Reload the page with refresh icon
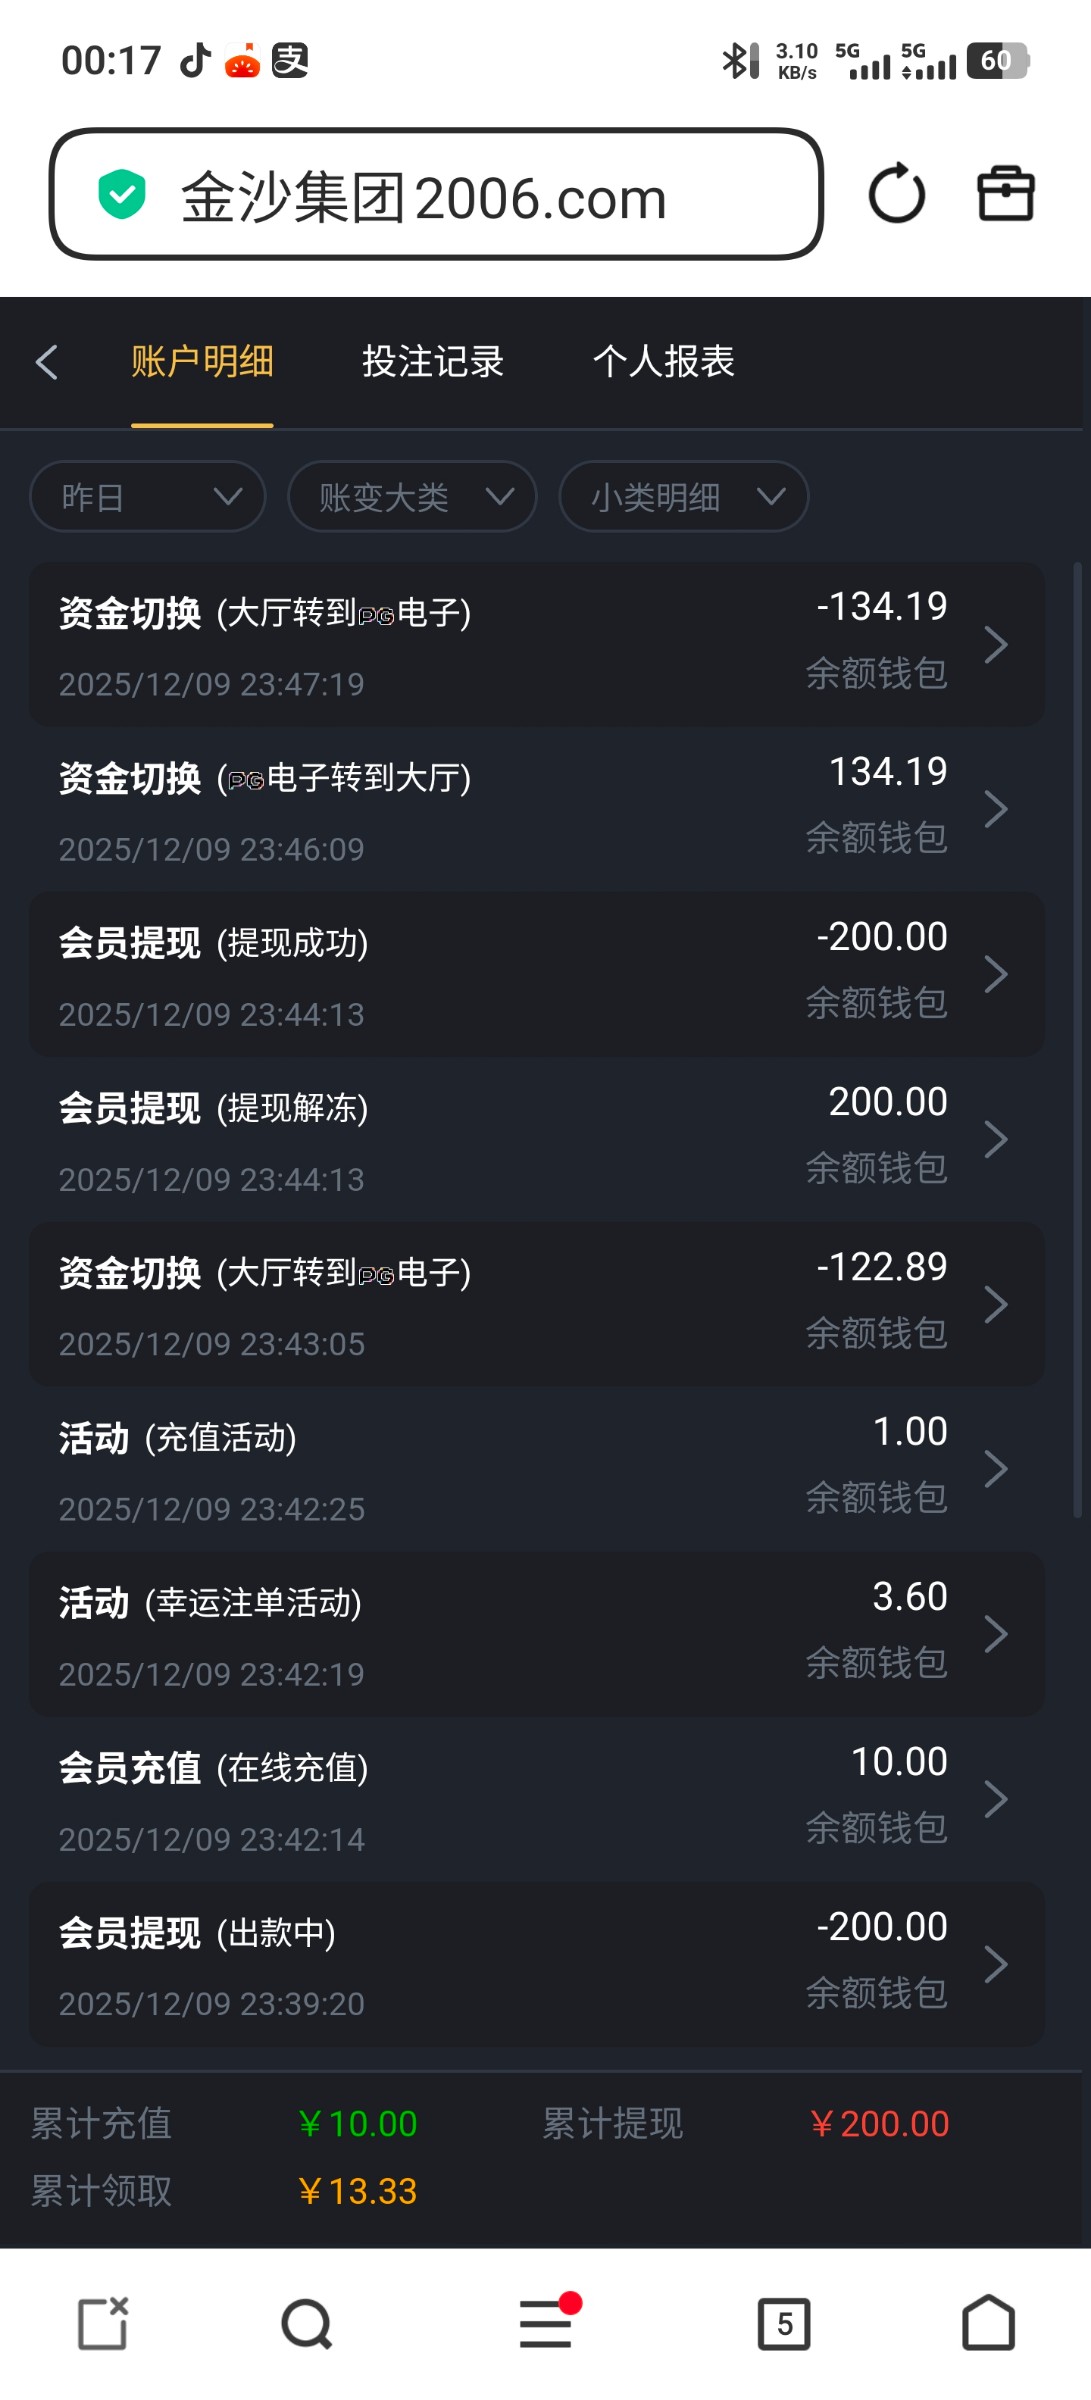 tap(896, 194)
